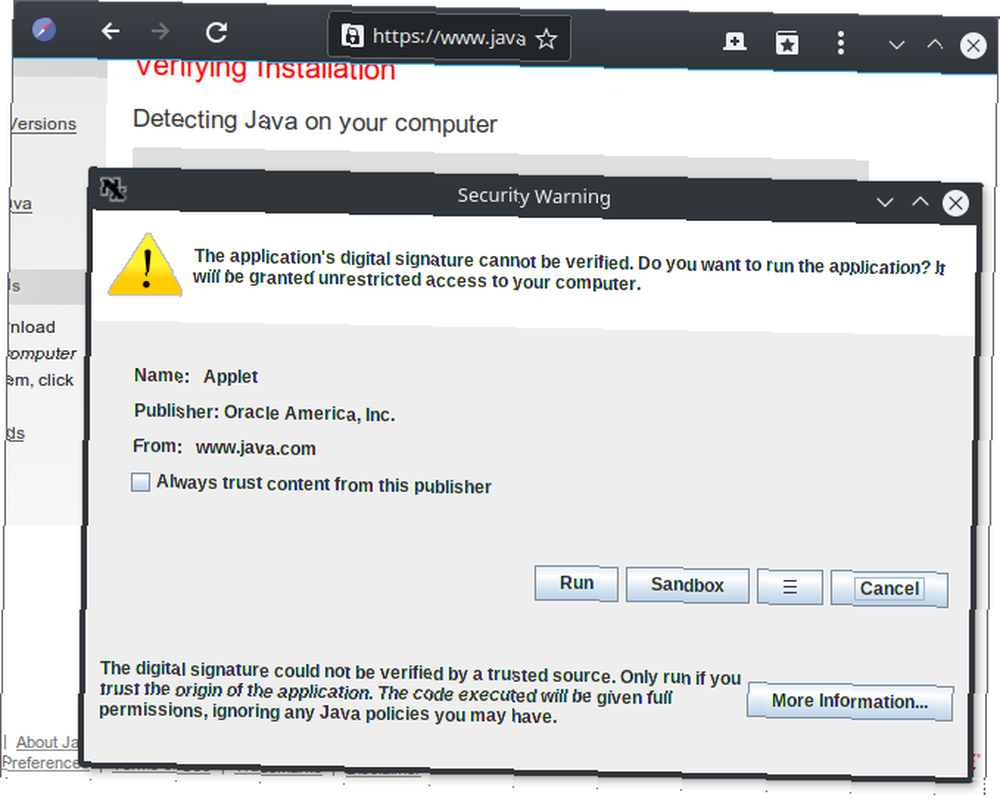
Task: Maximize the browser window with its chevron-up
Action: click(935, 44)
